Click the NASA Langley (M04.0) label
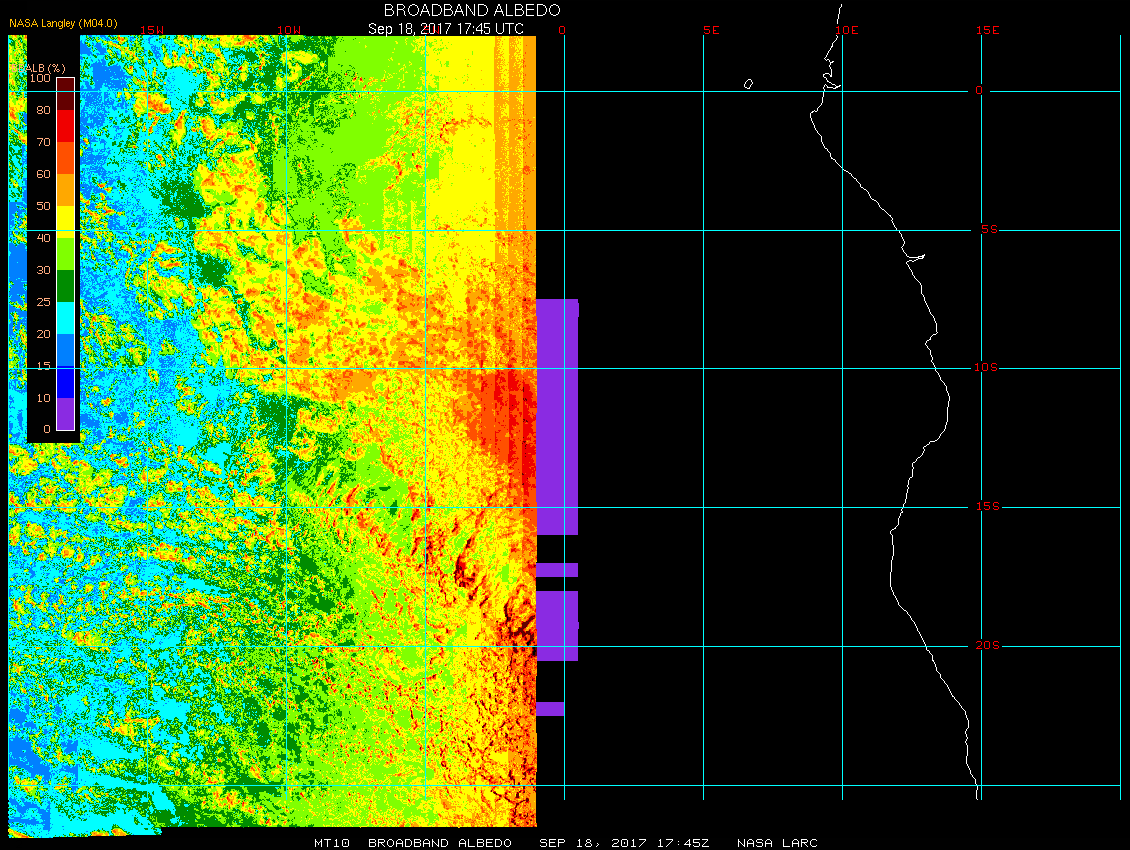 click(63, 23)
